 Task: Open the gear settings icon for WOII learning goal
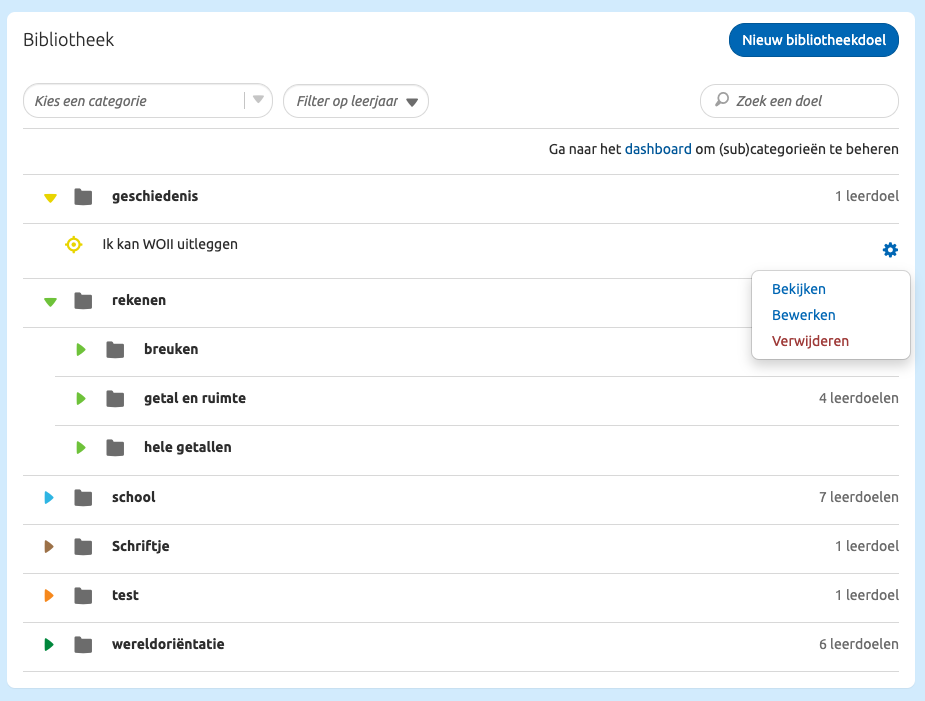pyautogui.click(x=889, y=249)
